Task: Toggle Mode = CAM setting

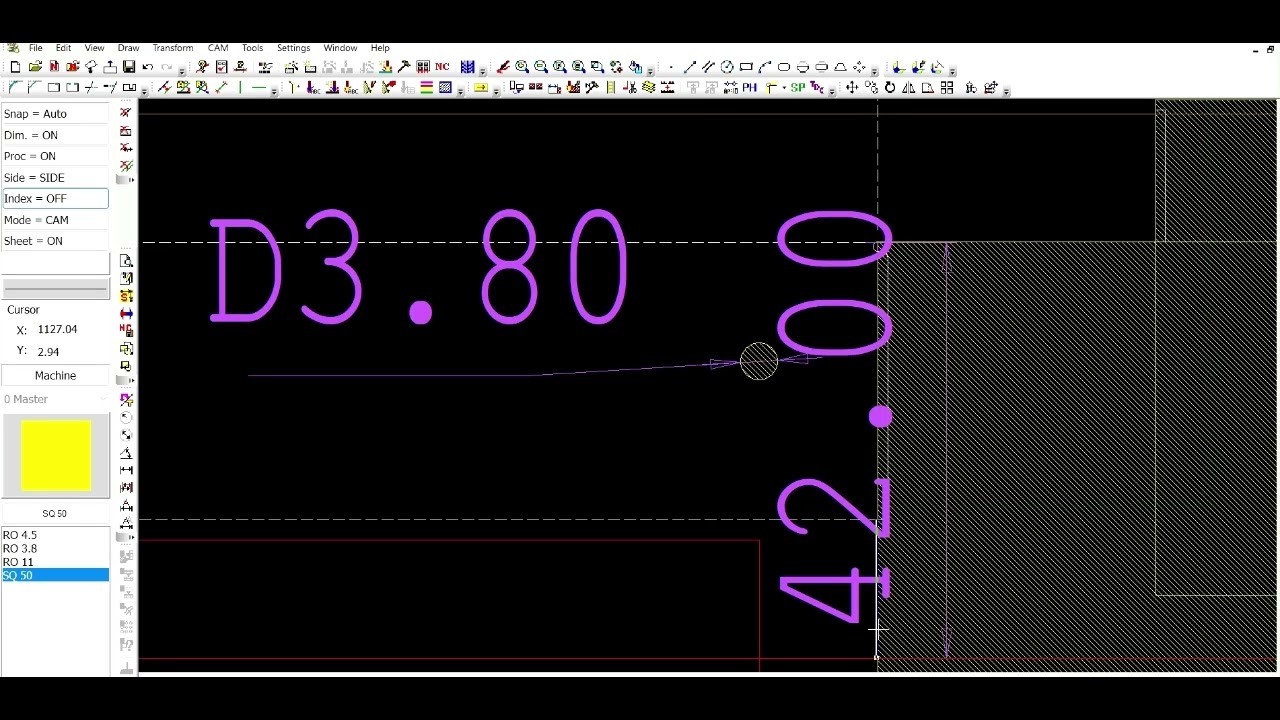Action: point(55,220)
